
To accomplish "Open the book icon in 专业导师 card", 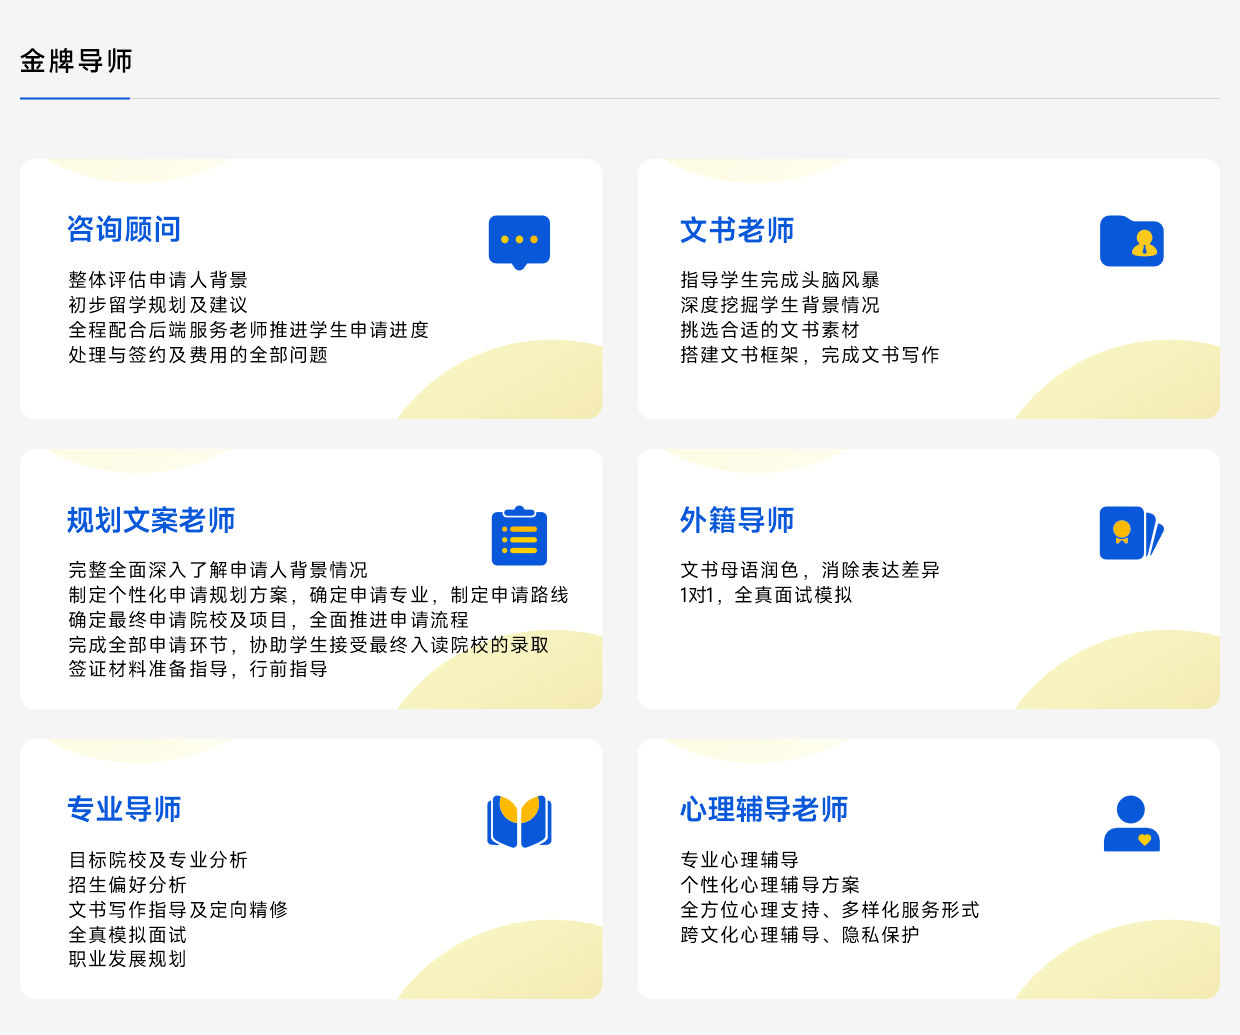I will click(x=519, y=822).
